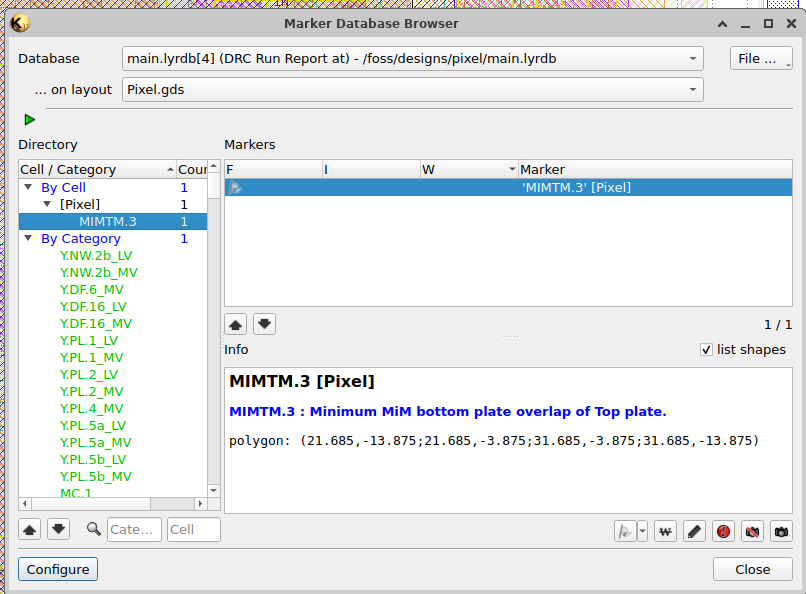Image resolution: width=806 pixels, height=594 pixels.
Task: Toggle the list shapes checkbox
Action: (706, 350)
